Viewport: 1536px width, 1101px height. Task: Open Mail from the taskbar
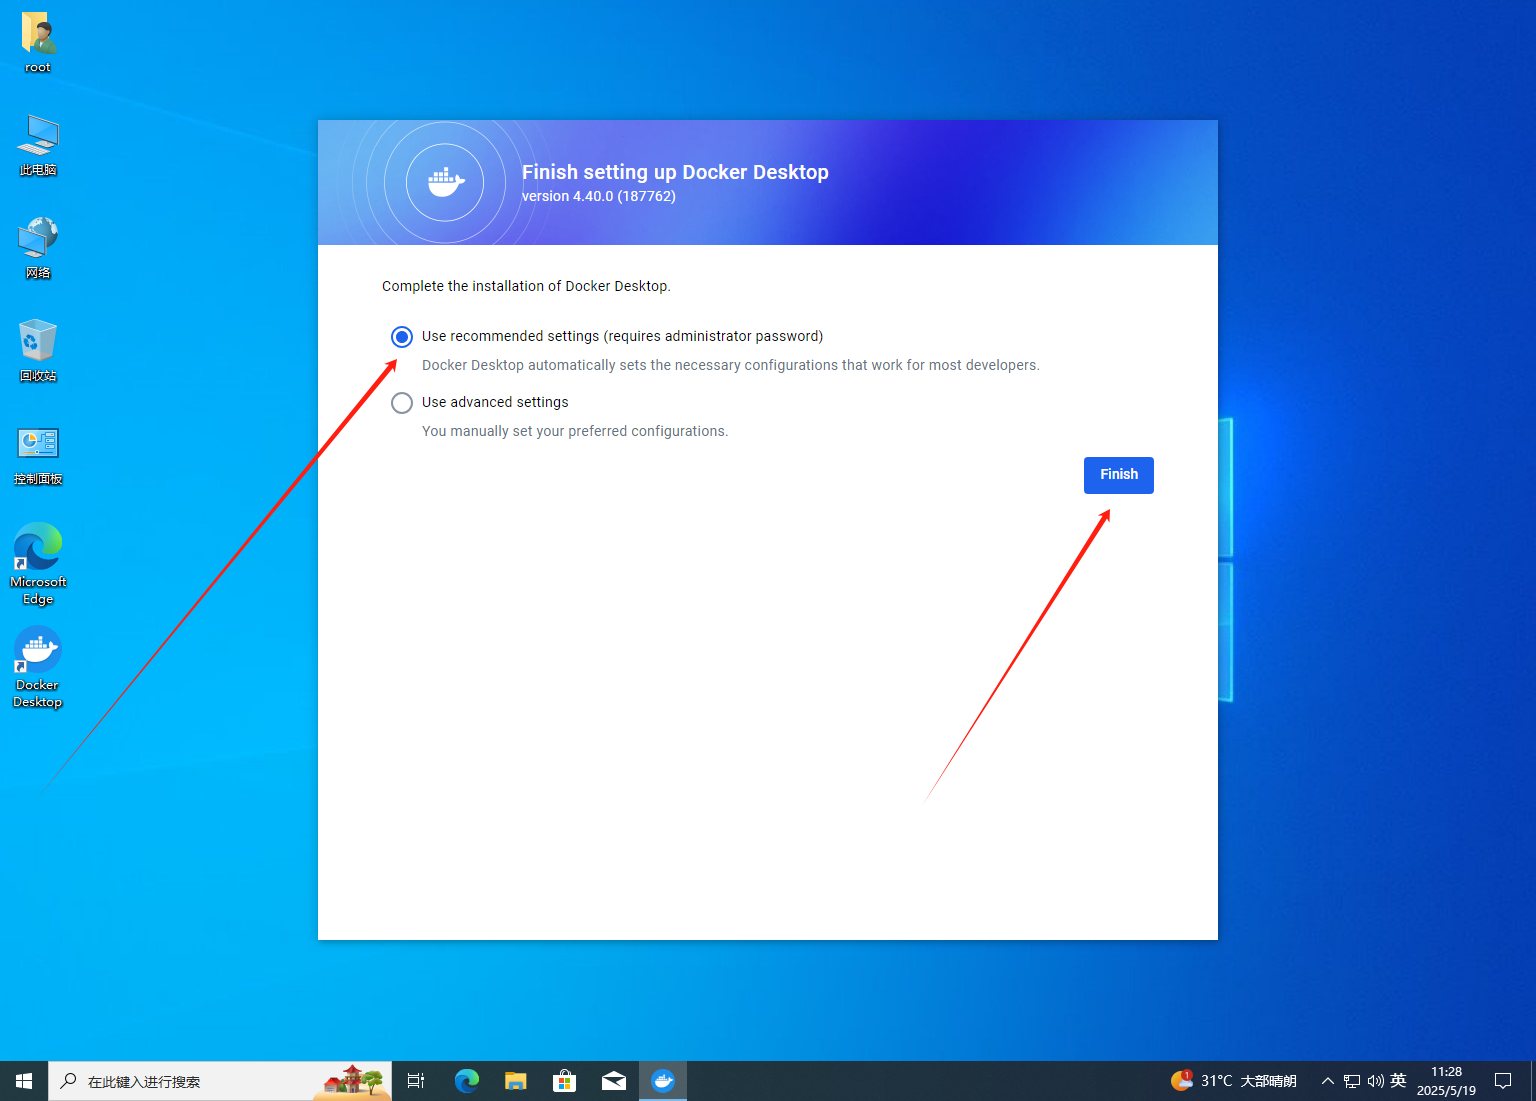[x=613, y=1081]
